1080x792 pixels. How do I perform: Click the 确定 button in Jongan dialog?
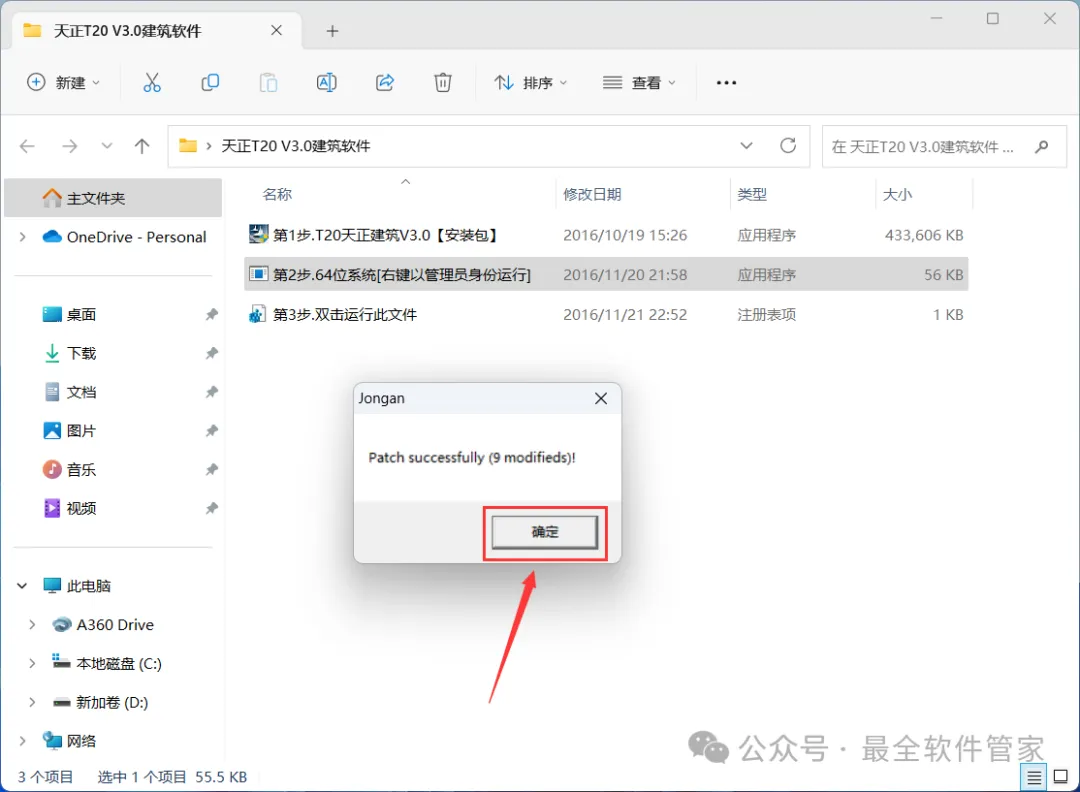coord(544,532)
